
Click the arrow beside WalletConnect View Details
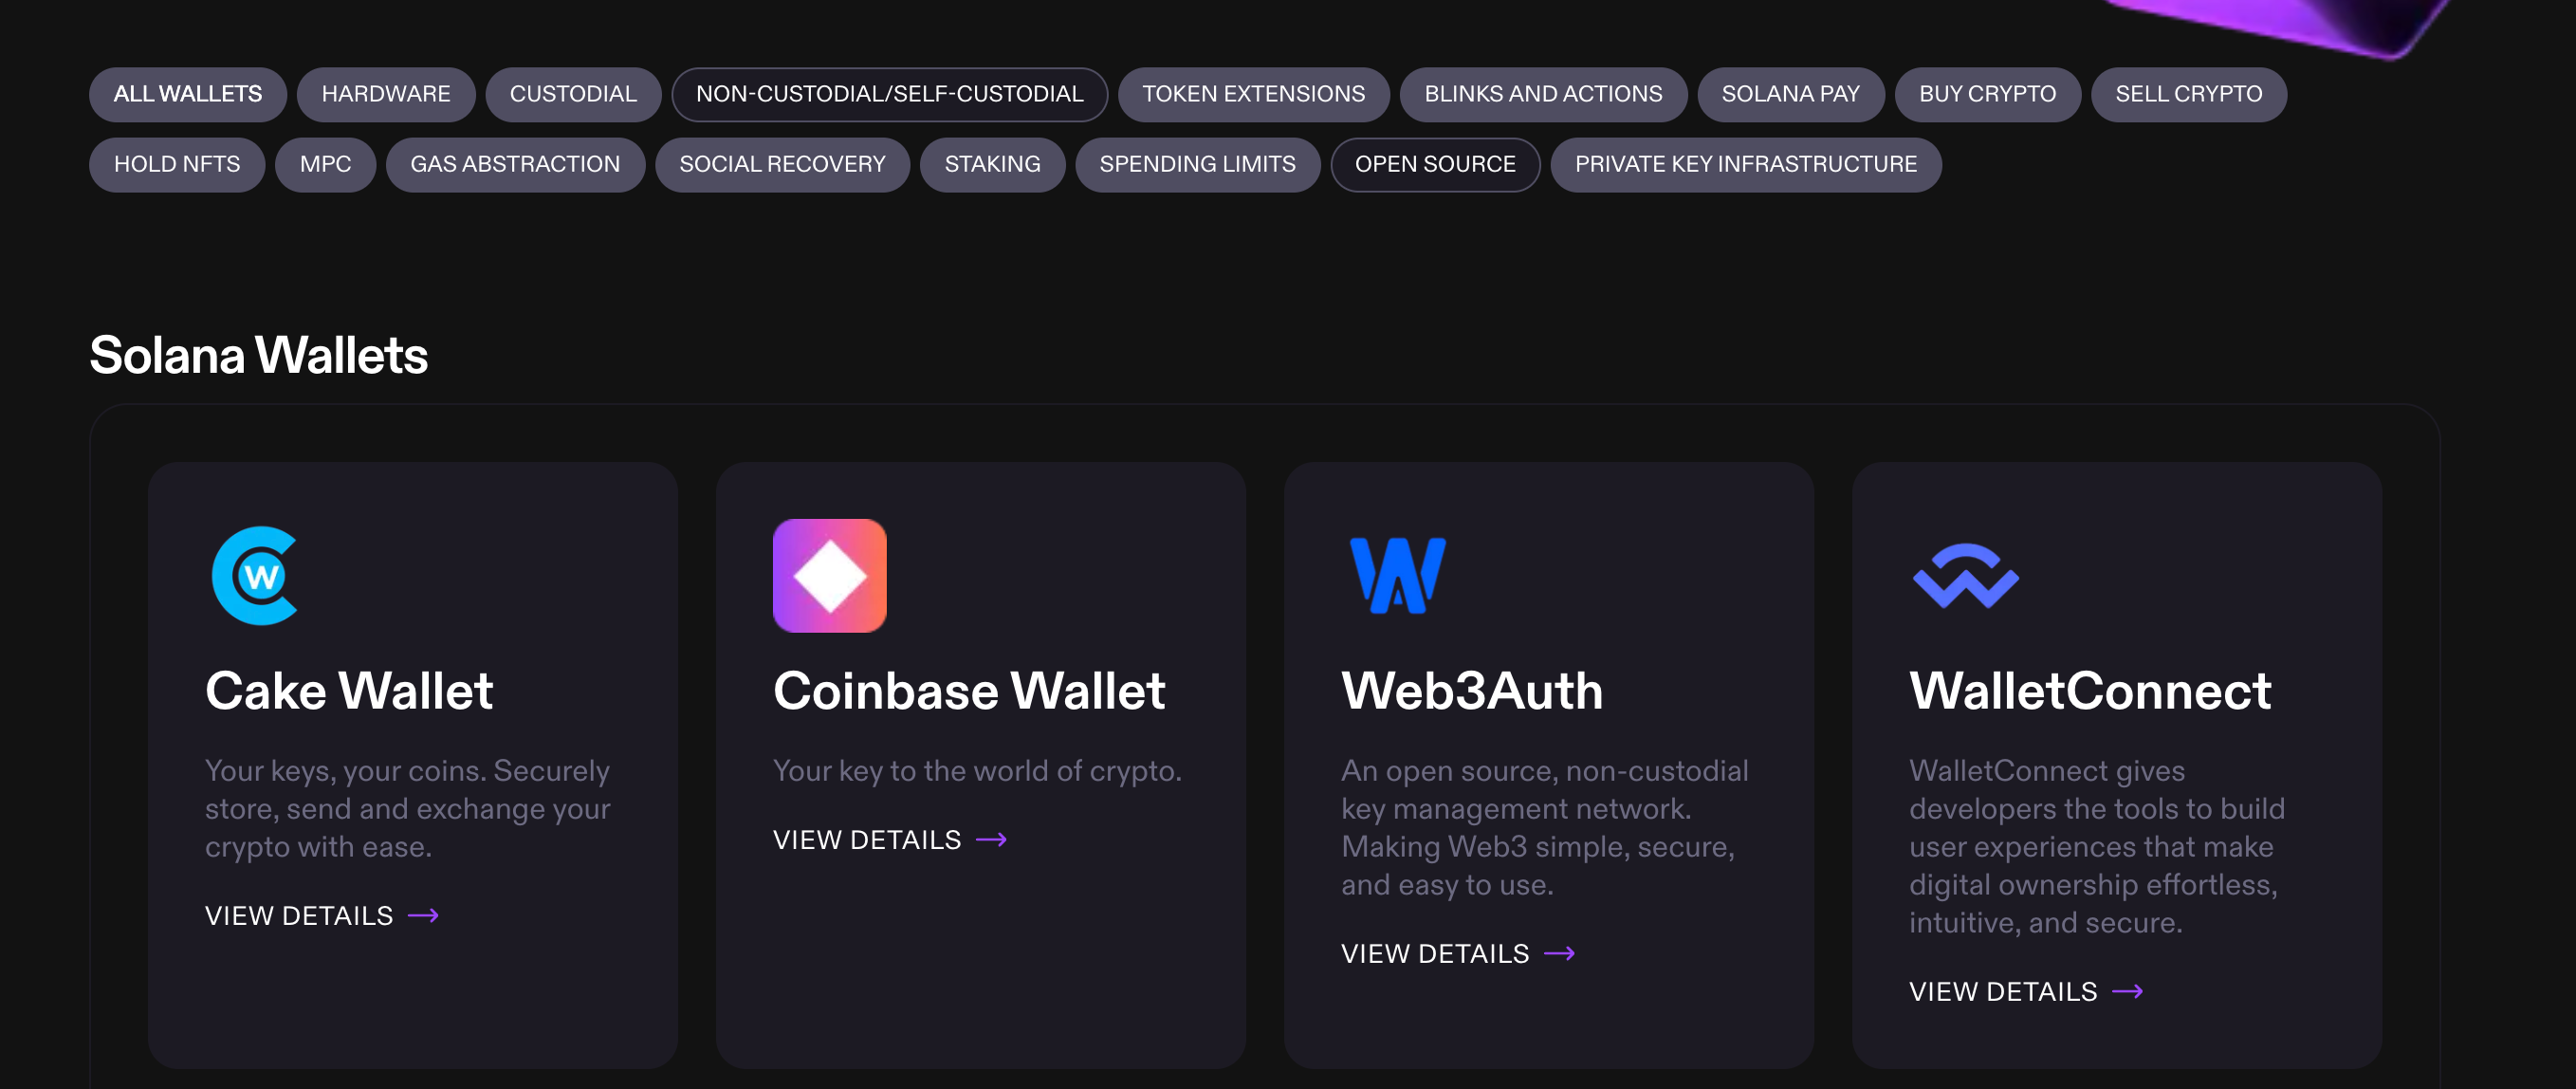click(x=2127, y=992)
